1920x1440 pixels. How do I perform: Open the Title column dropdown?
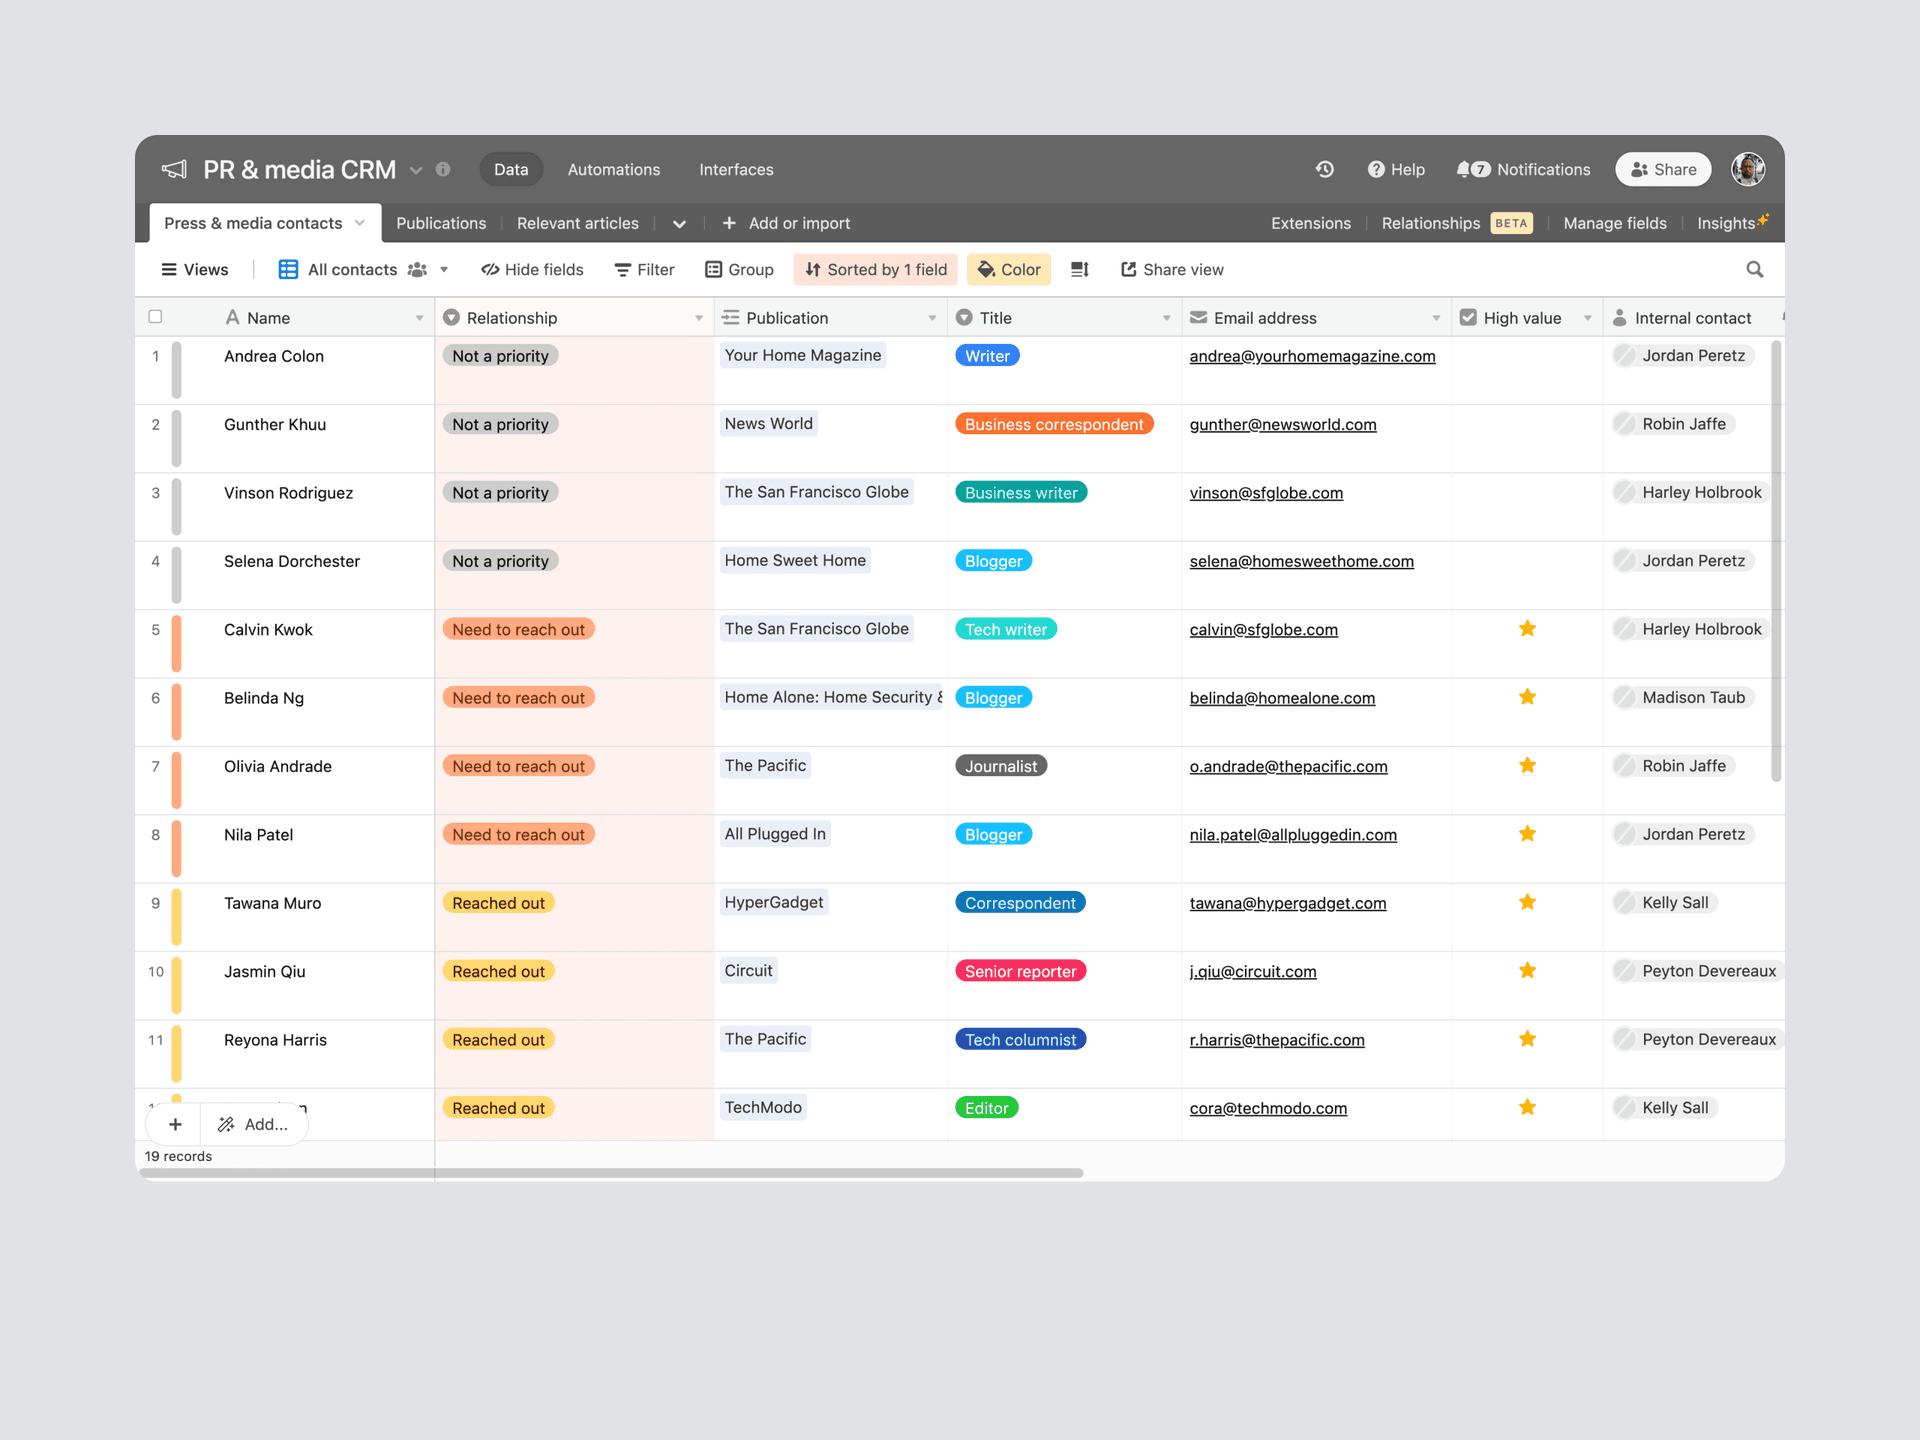click(1166, 318)
